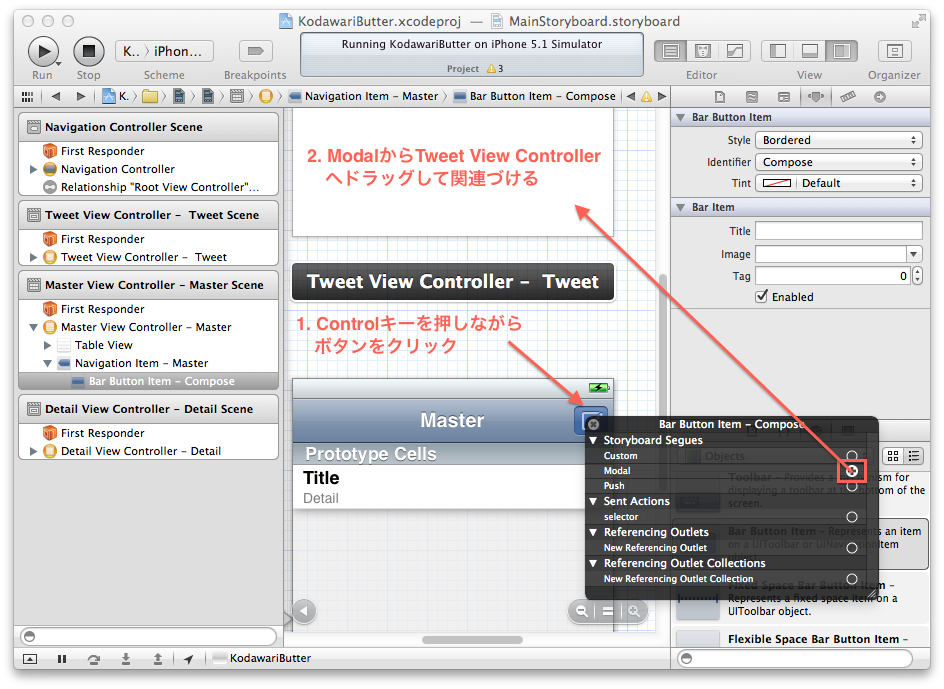The image size is (944, 689).
Task: Open the Organizer window
Action: 895,51
